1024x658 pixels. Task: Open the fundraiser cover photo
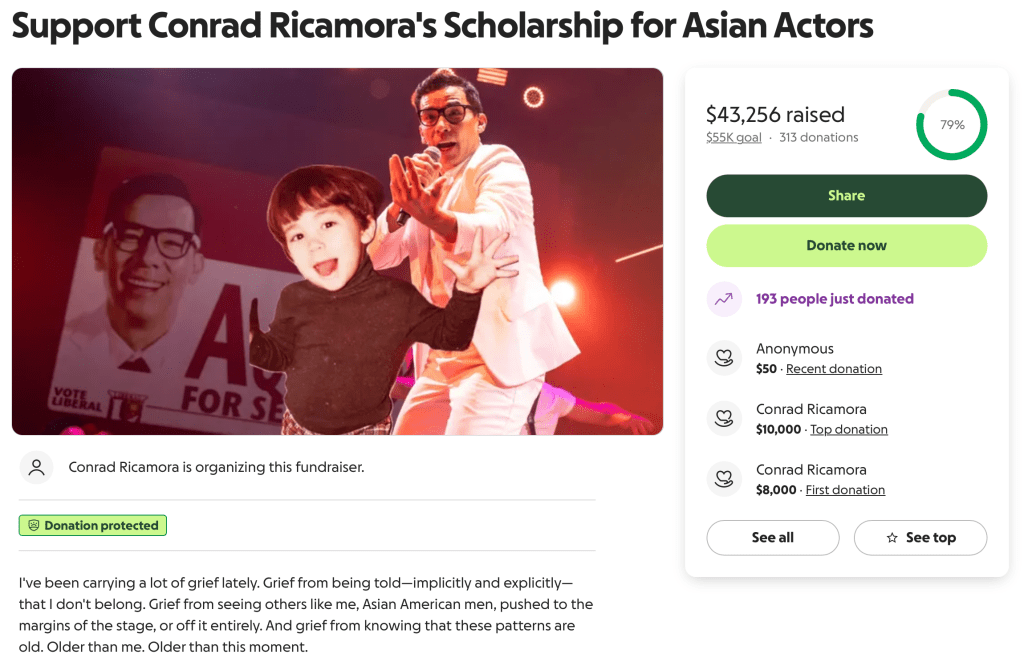(337, 251)
